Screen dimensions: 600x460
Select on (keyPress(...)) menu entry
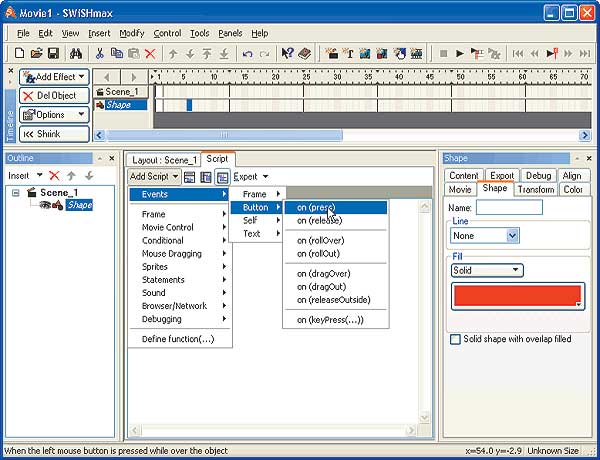pyautogui.click(x=335, y=320)
